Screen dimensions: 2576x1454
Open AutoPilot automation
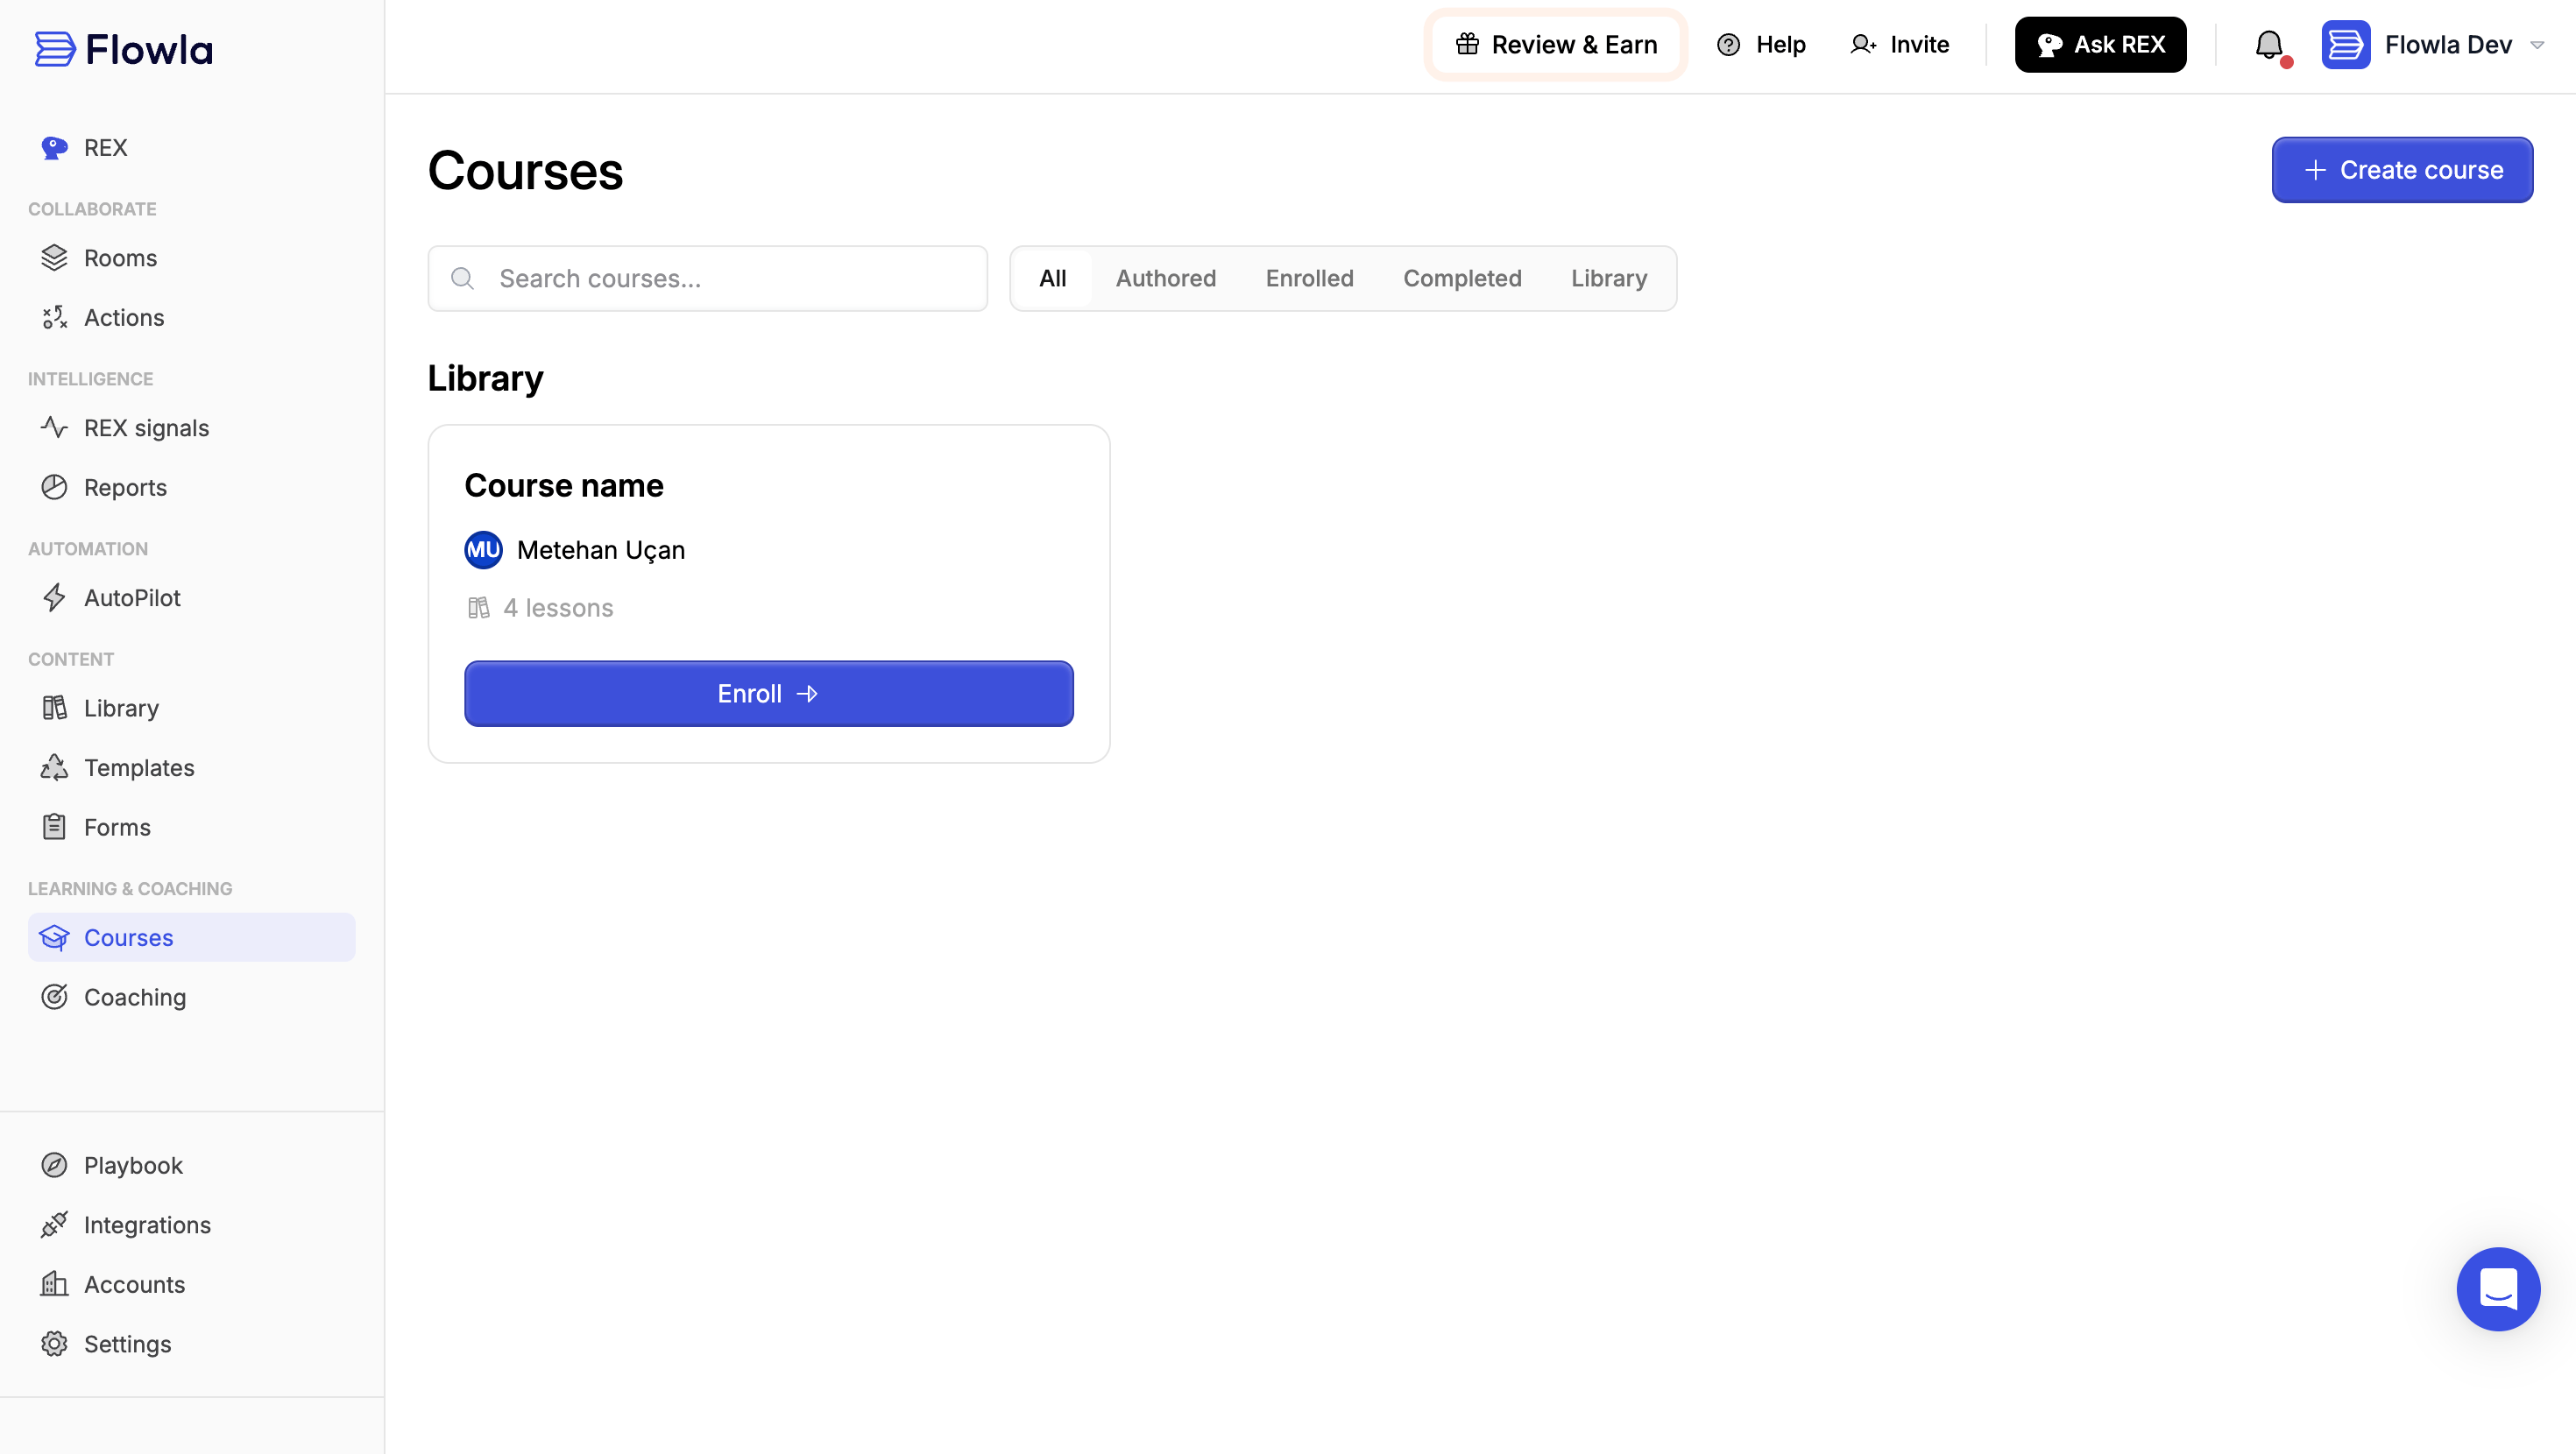tap(191, 598)
